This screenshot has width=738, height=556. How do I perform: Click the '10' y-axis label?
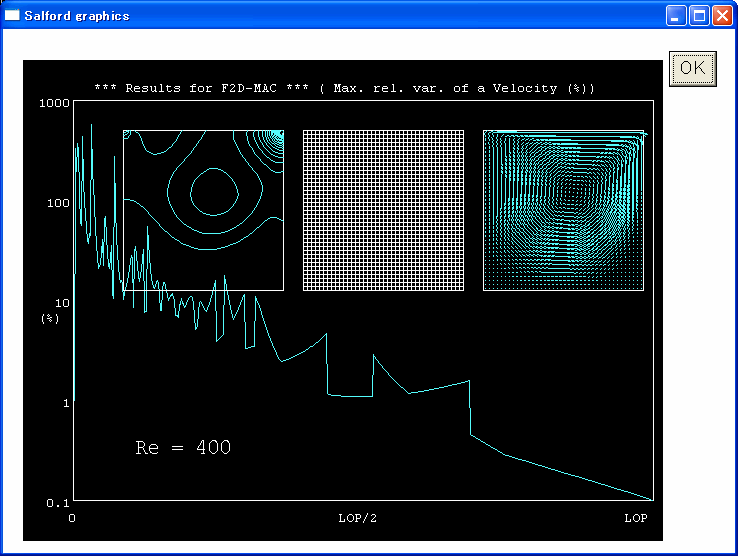click(62, 303)
